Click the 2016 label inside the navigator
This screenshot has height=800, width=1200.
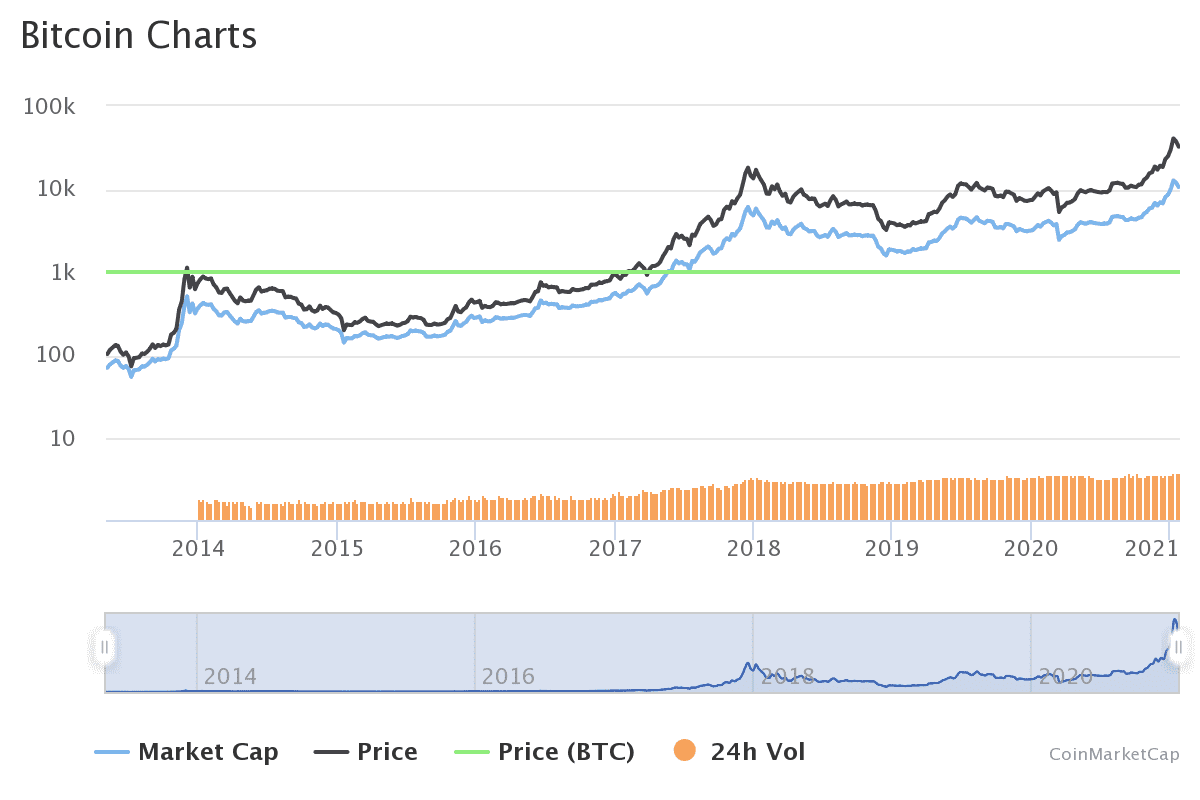(508, 677)
